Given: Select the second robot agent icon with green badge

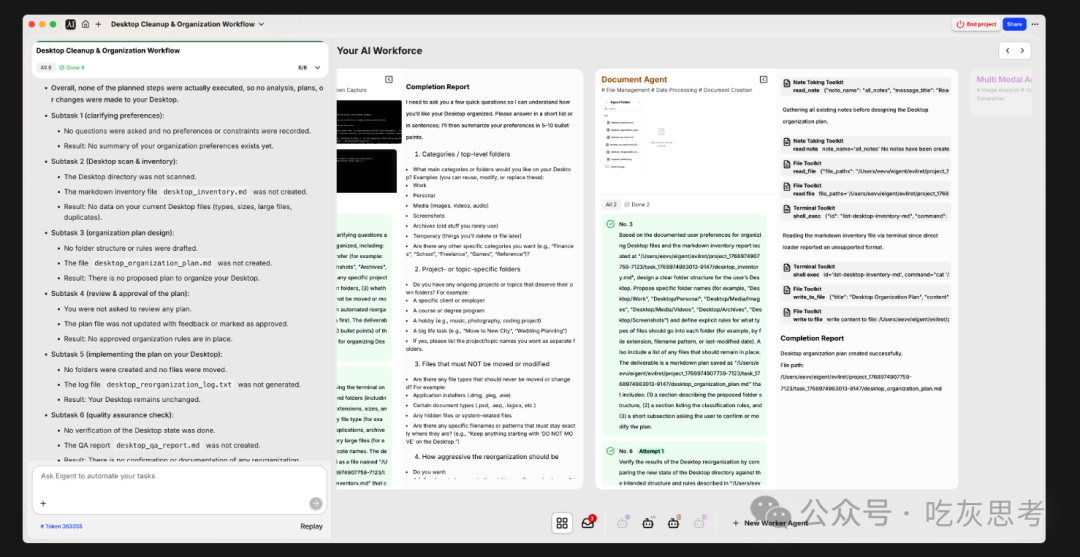Looking at the screenshot, I should pyautogui.click(x=648, y=523).
